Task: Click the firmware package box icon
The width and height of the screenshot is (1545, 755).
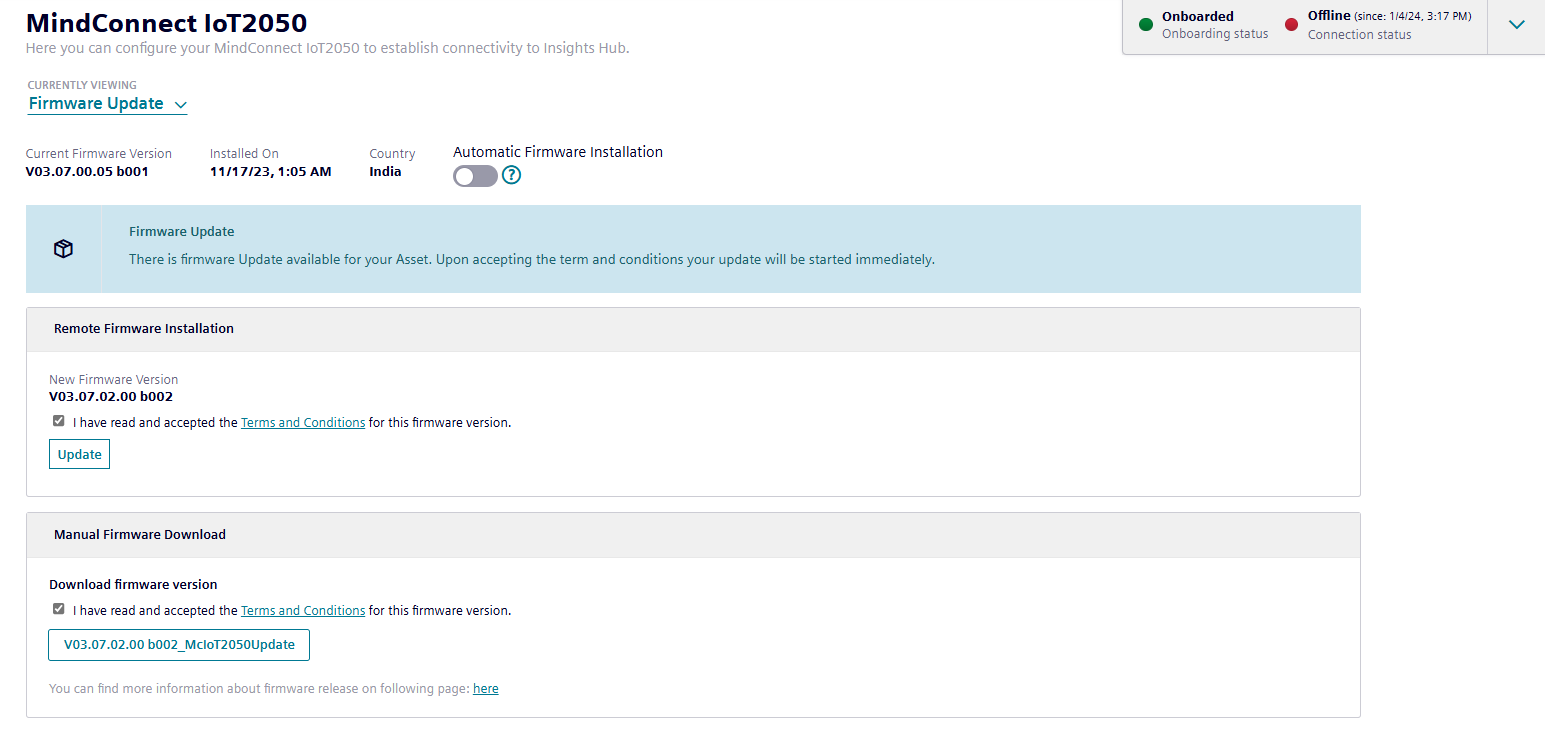Action: click(63, 249)
